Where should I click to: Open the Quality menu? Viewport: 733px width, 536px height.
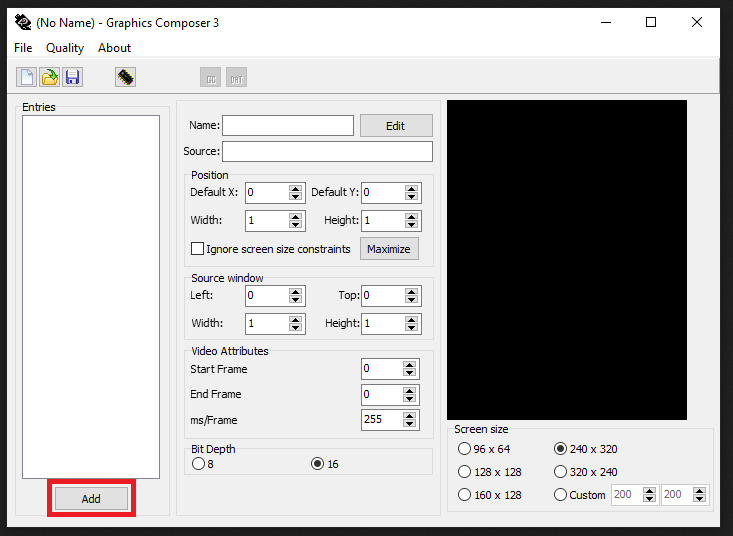(x=65, y=48)
